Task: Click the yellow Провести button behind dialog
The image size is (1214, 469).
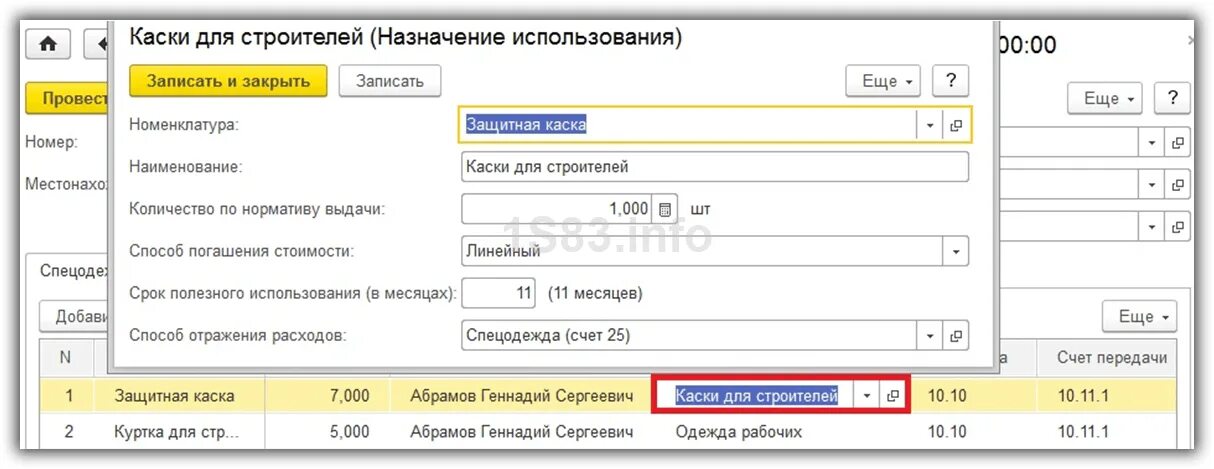Action: 68,99
